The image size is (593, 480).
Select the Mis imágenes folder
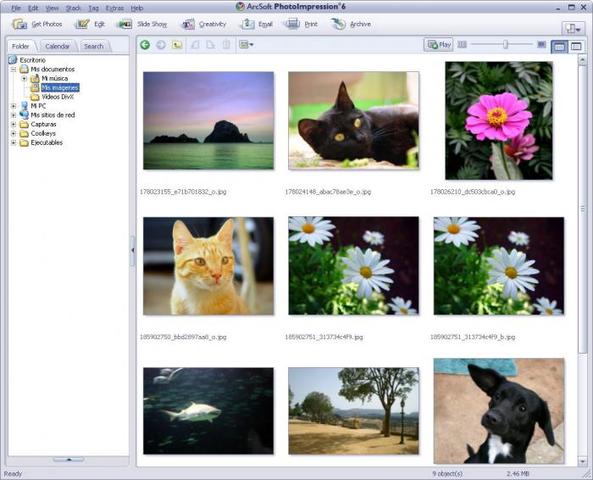(60, 88)
